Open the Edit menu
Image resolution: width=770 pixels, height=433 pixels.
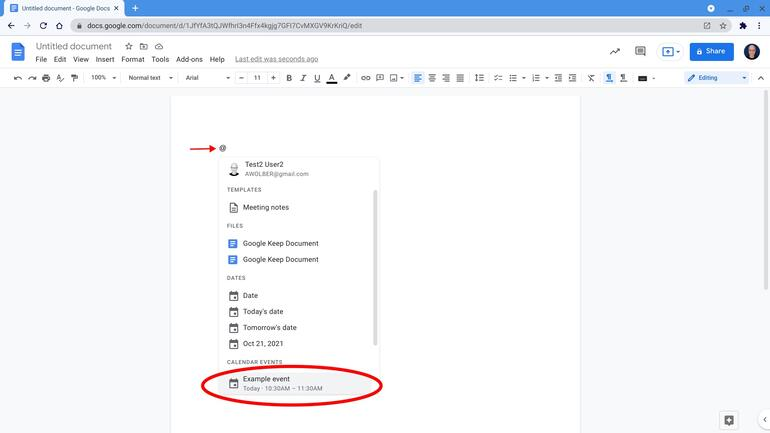click(x=60, y=59)
